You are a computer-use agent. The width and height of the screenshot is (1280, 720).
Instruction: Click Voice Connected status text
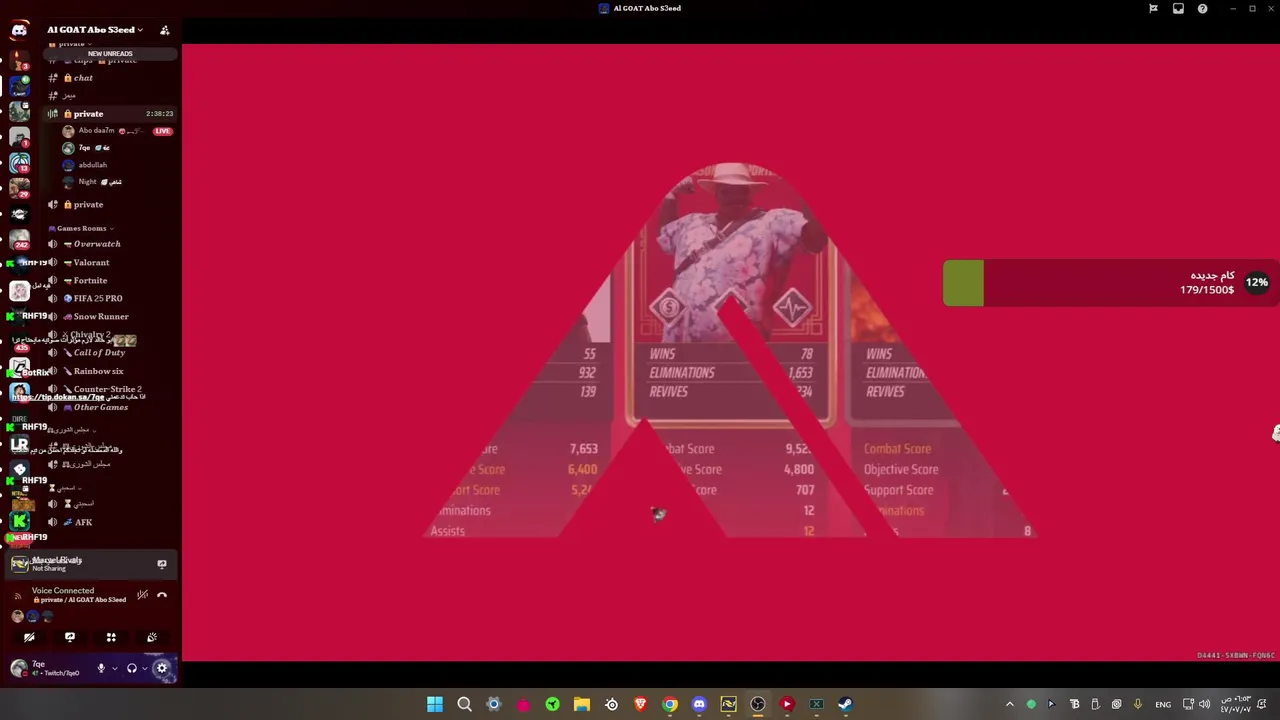(63, 591)
